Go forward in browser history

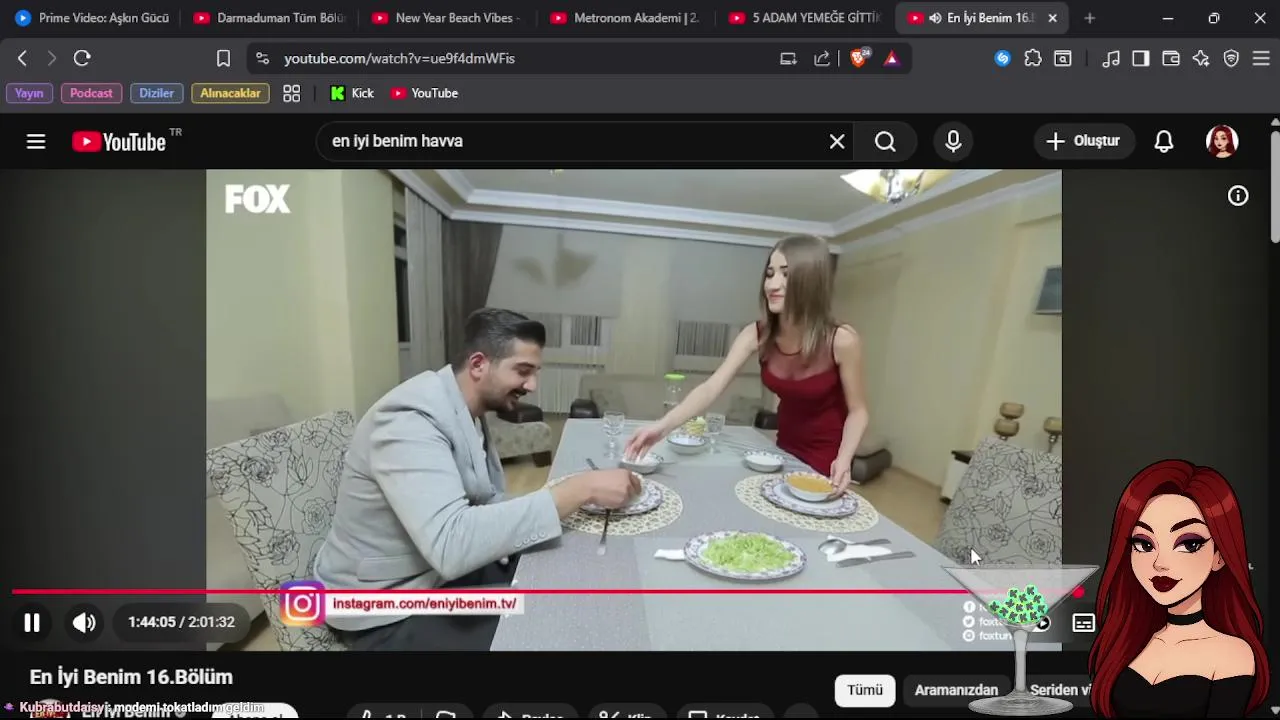click(x=52, y=58)
